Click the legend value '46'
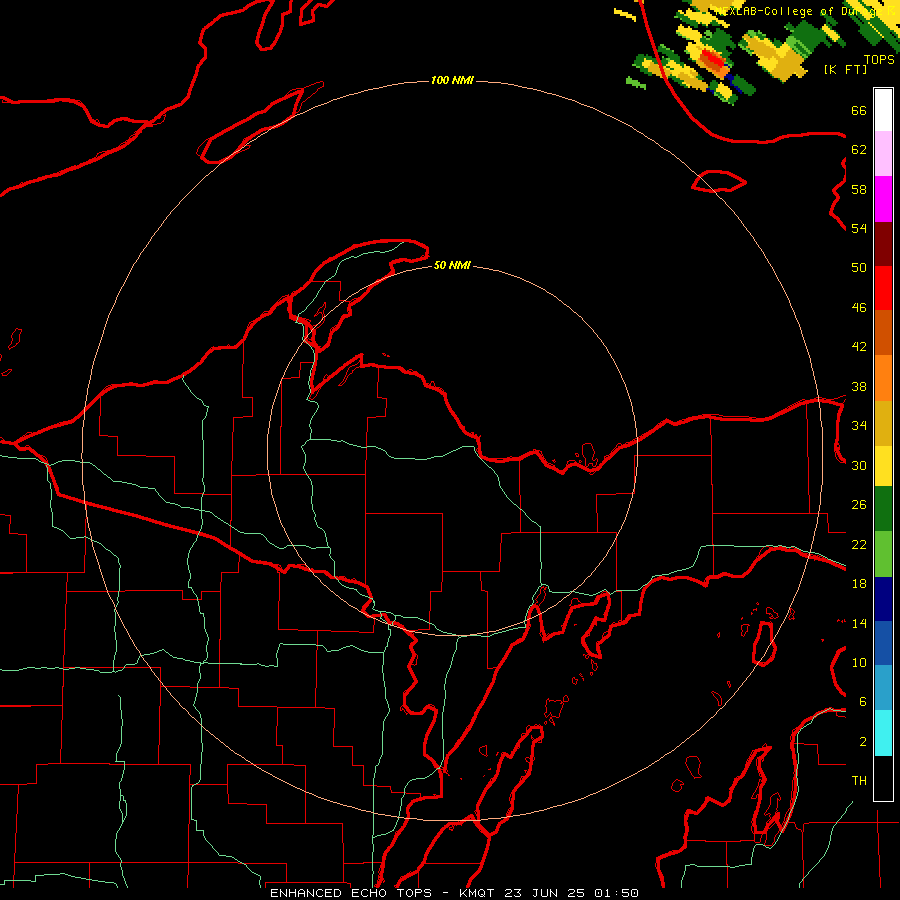The image size is (900, 900). [x=859, y=308]
